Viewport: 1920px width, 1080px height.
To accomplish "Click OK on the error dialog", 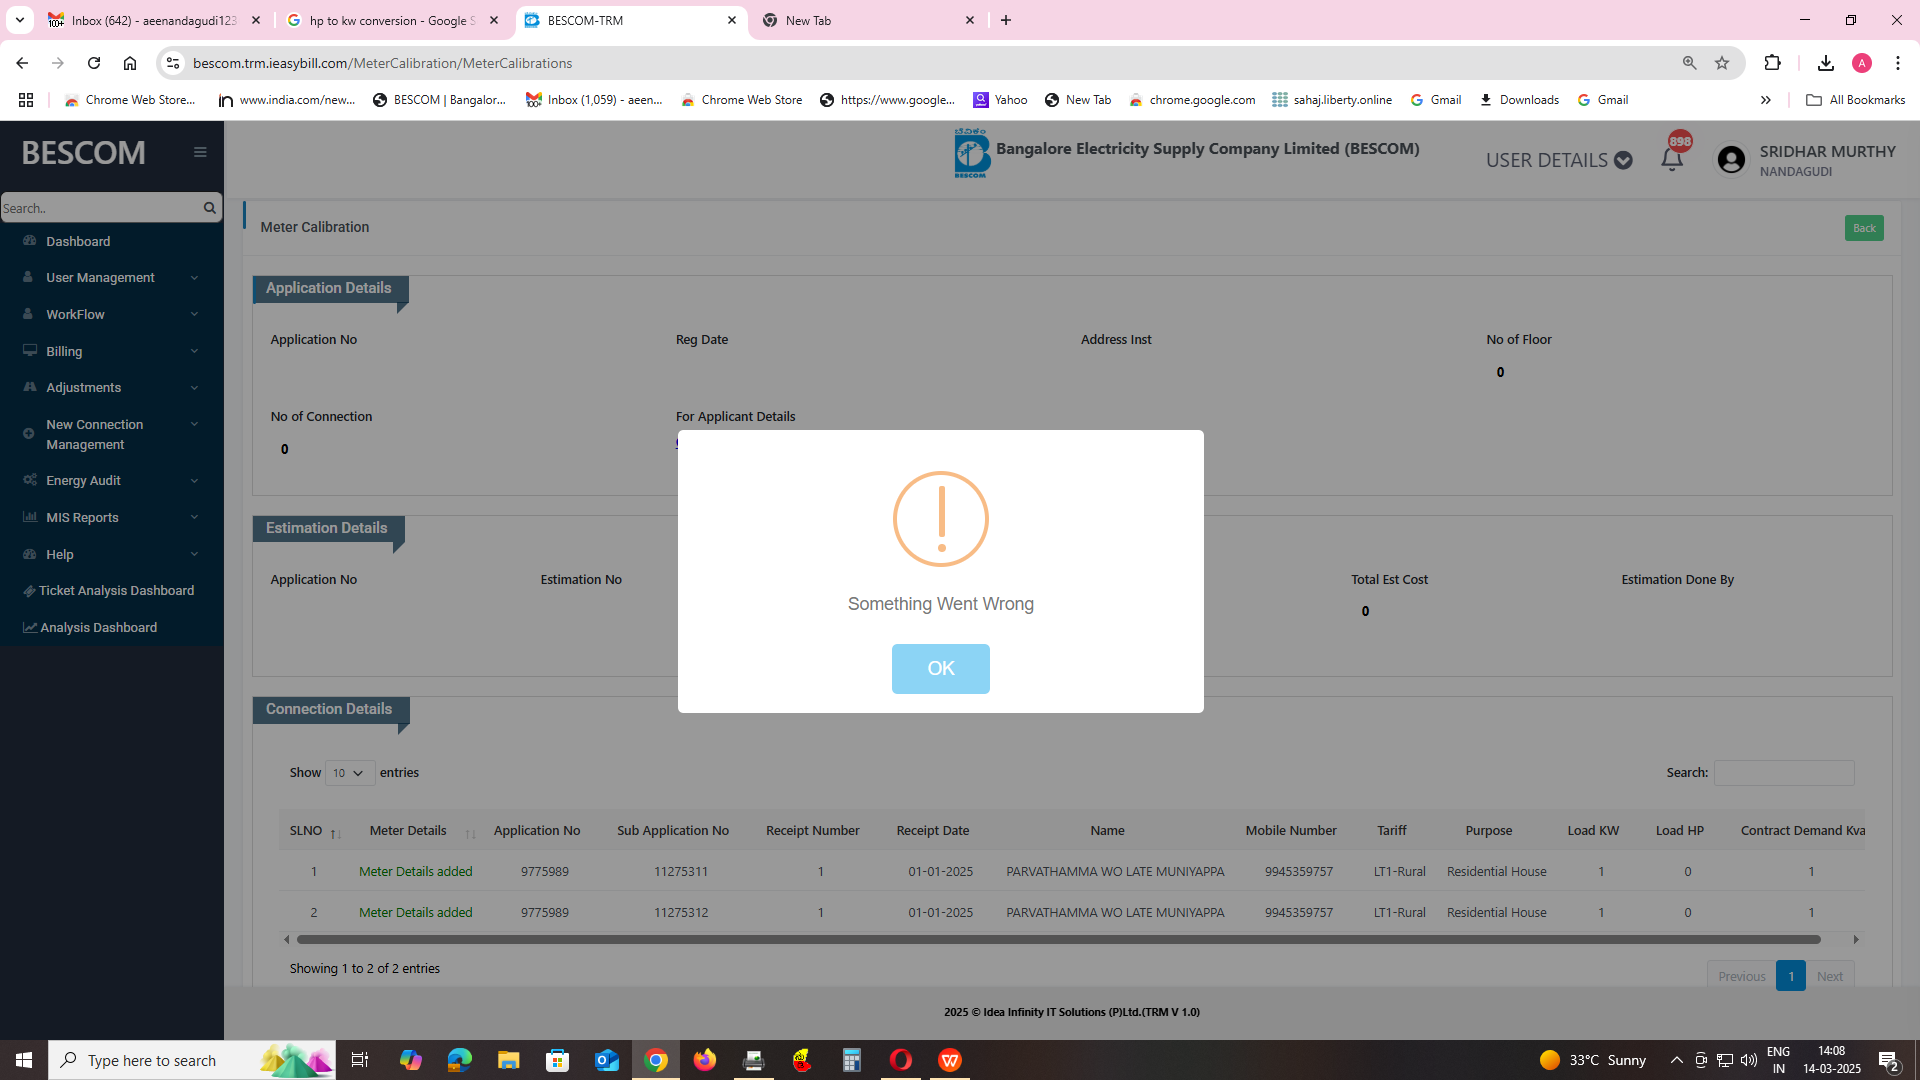I will pyautogui.click(x=940, y=668).
